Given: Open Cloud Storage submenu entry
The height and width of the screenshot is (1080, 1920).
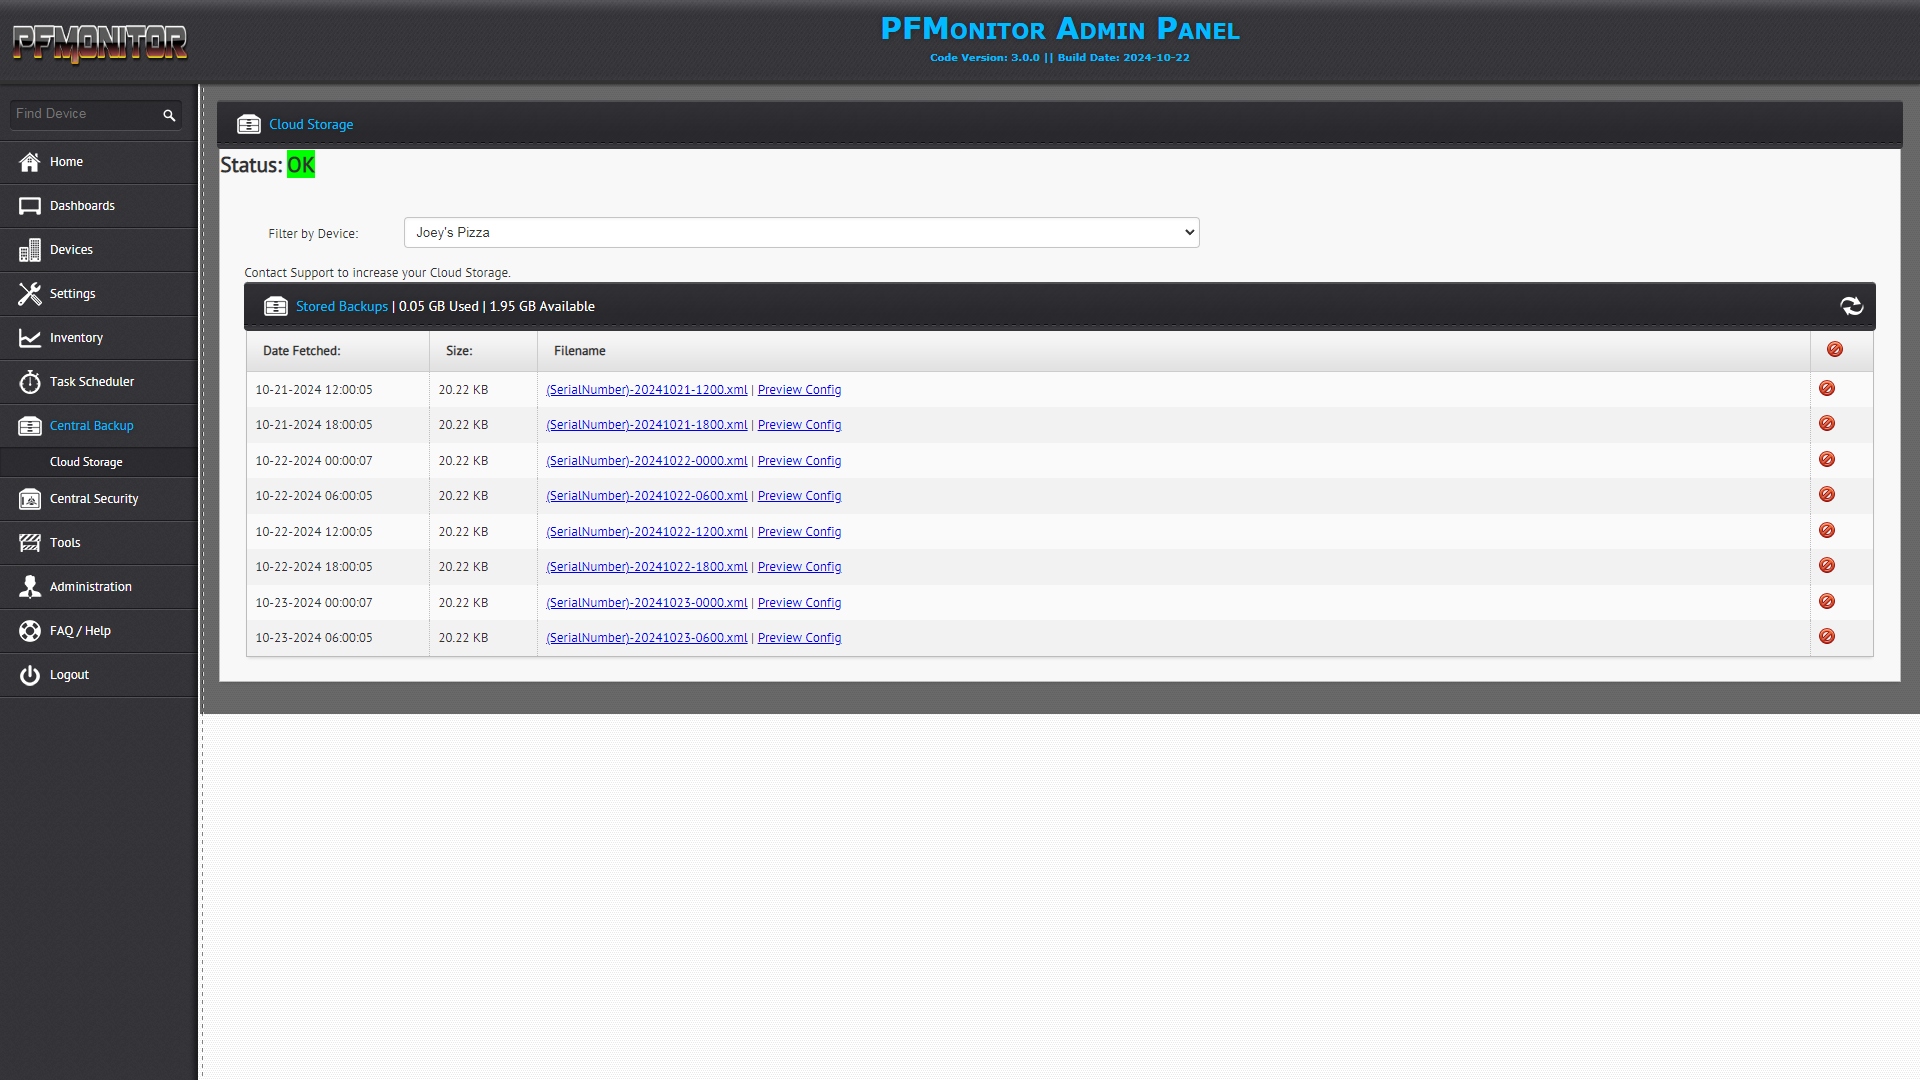Looking at the screenshot, I should 98,462.
